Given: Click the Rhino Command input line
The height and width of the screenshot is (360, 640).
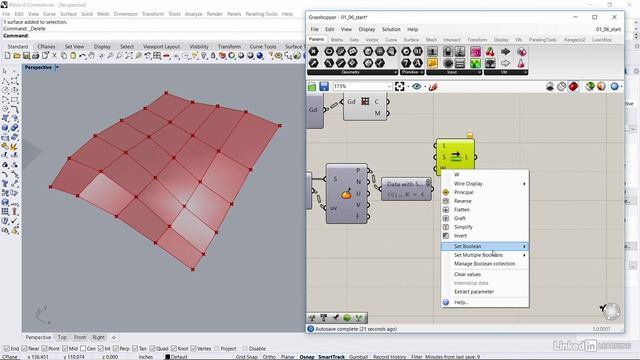Looking at the screenshot, I should click(153, 36).
